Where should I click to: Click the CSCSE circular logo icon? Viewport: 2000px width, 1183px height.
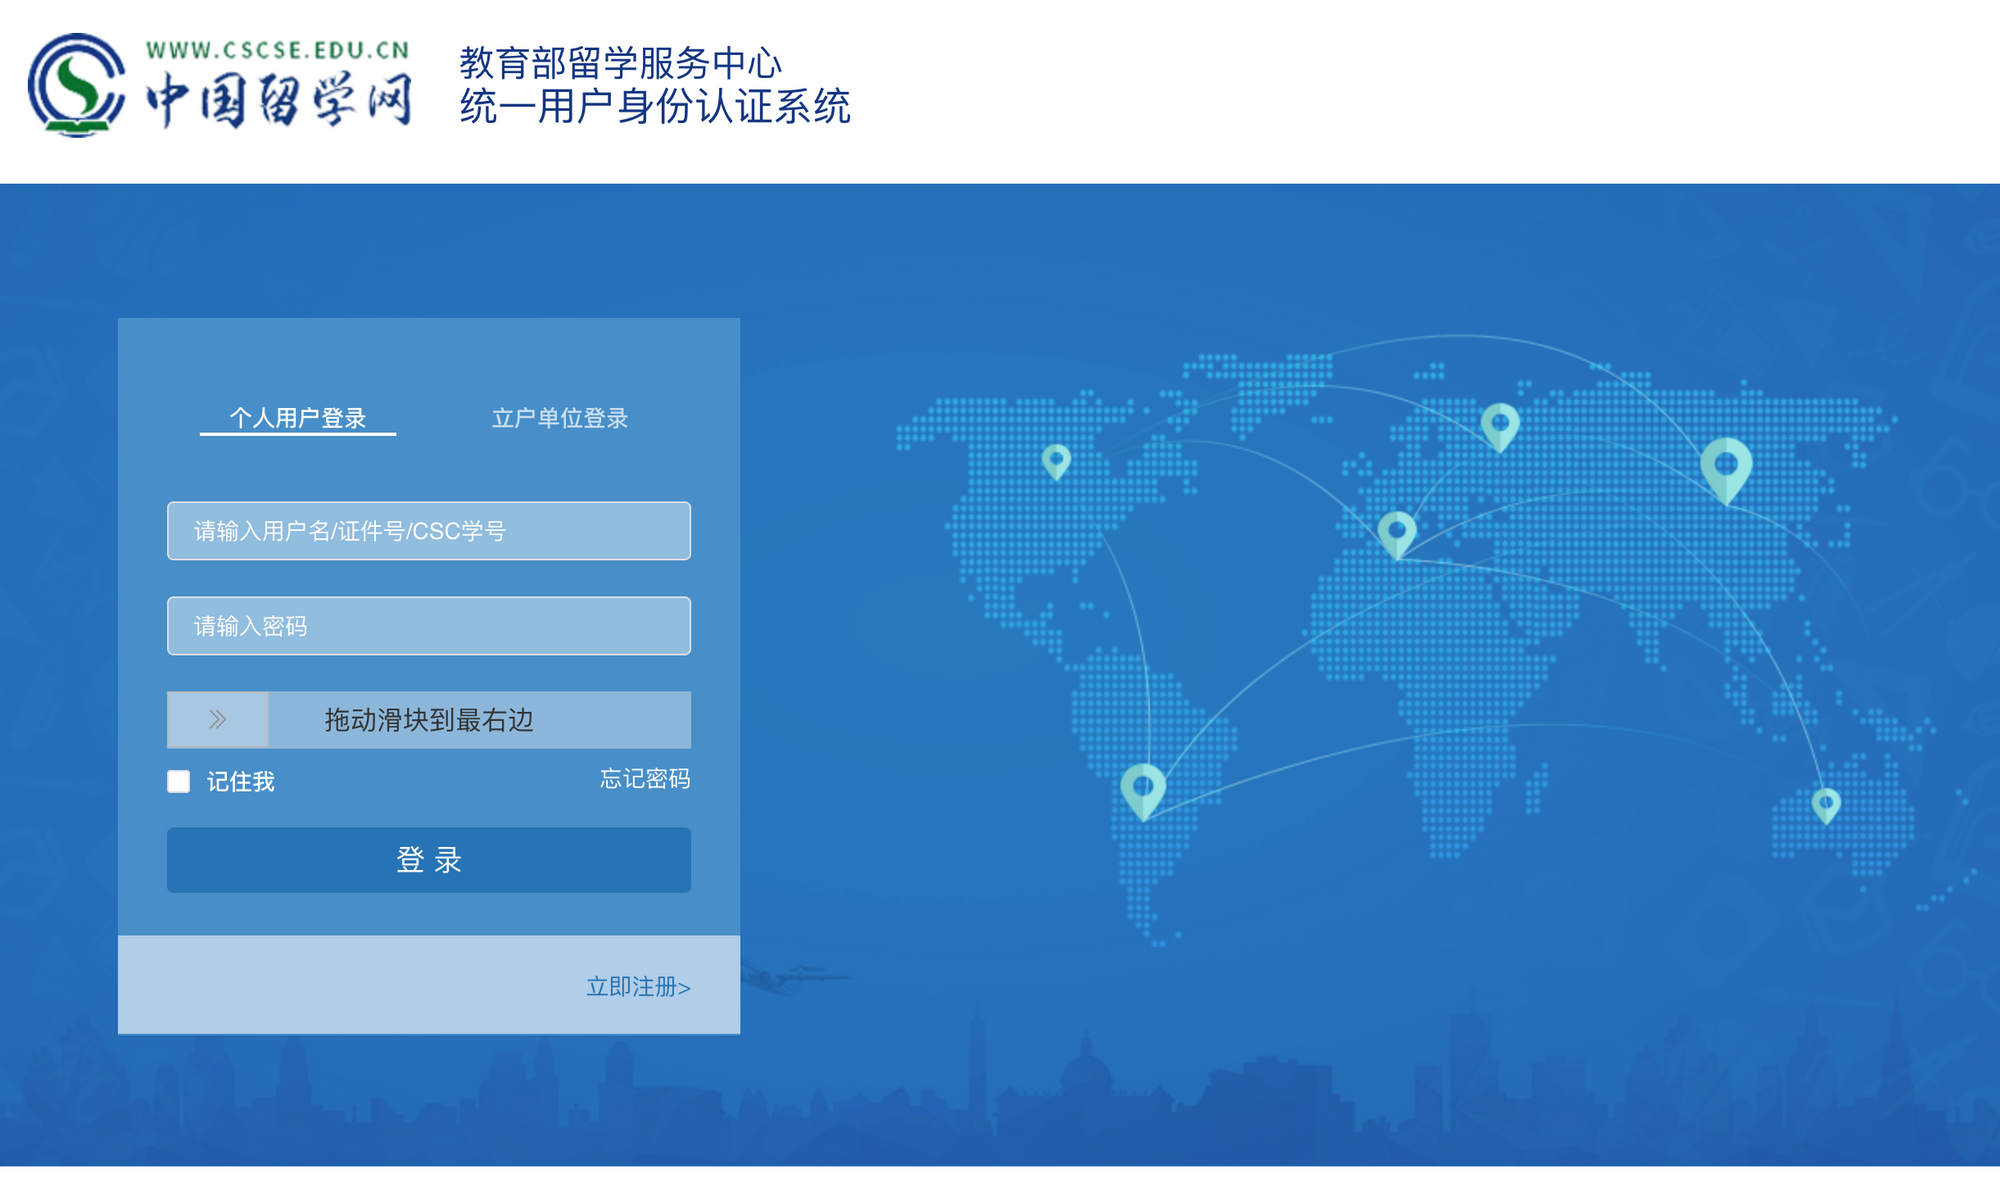point(77,85)
